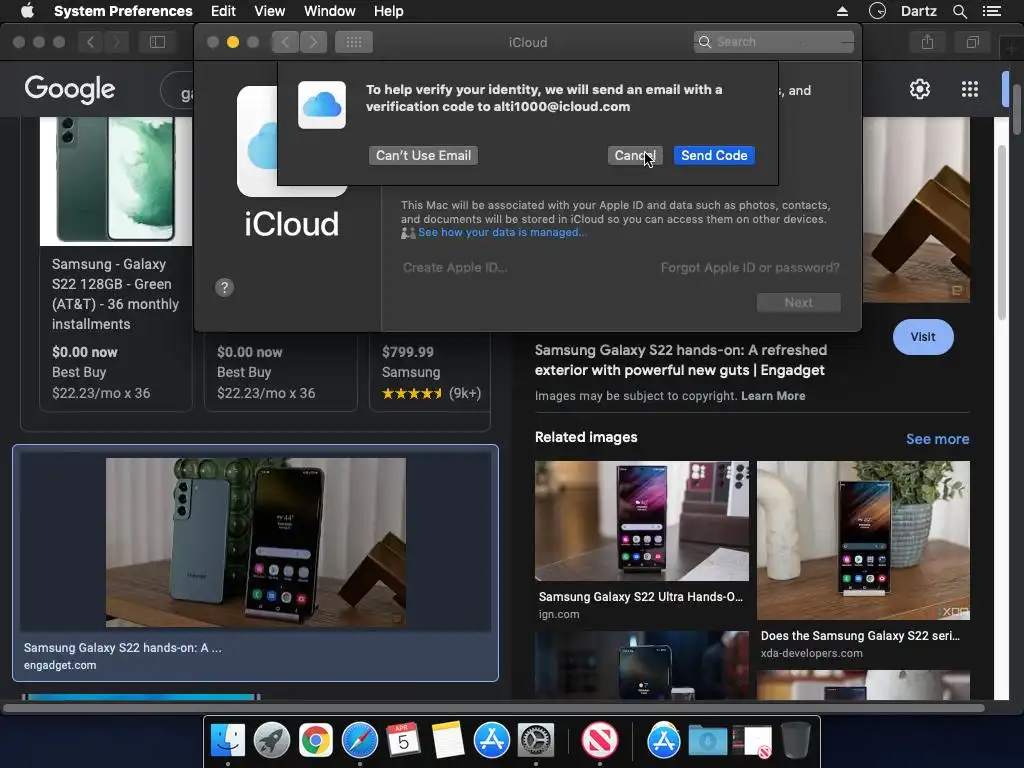The width and height of the screenshot is (1024, 768).
Task: Toggle Safari sidebar button
Action: [157, 42]
